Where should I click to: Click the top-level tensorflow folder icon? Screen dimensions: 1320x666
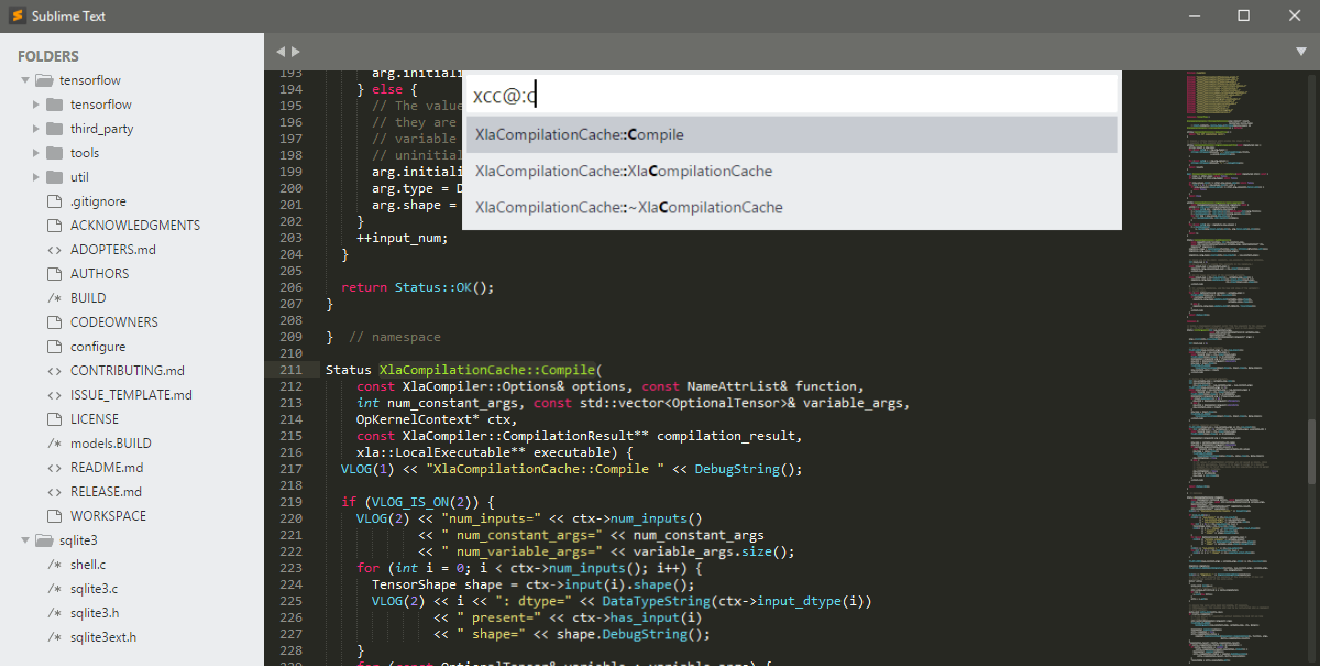click(43, 80)
